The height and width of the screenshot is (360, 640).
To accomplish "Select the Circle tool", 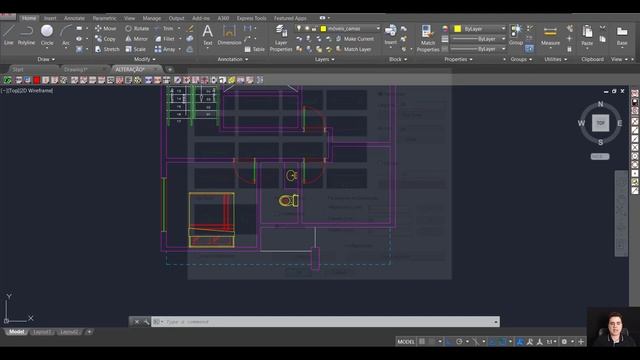I will tap(47, 34).
